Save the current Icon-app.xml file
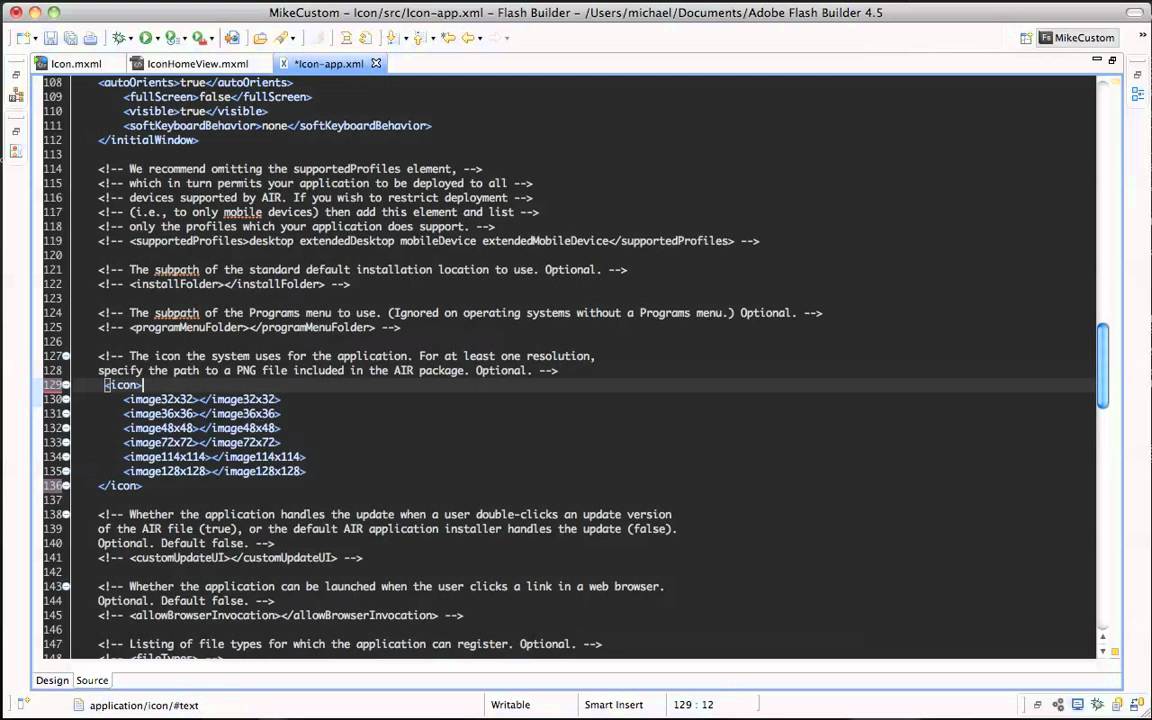1152x720 pixels. click(49, 38)
